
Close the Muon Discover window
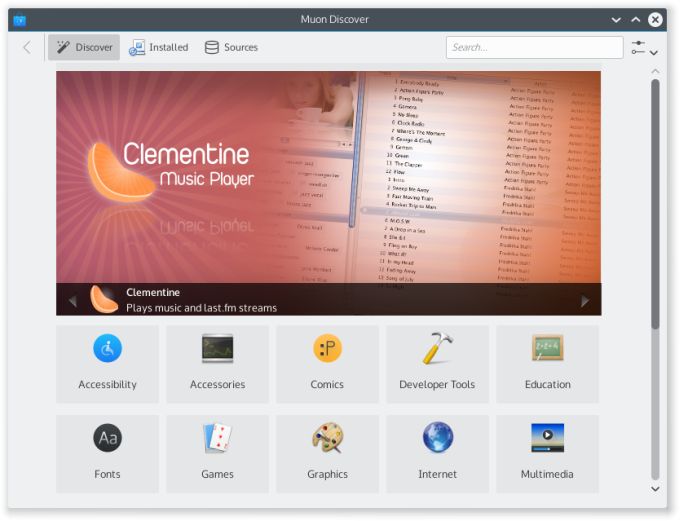[x=655, y=20]
